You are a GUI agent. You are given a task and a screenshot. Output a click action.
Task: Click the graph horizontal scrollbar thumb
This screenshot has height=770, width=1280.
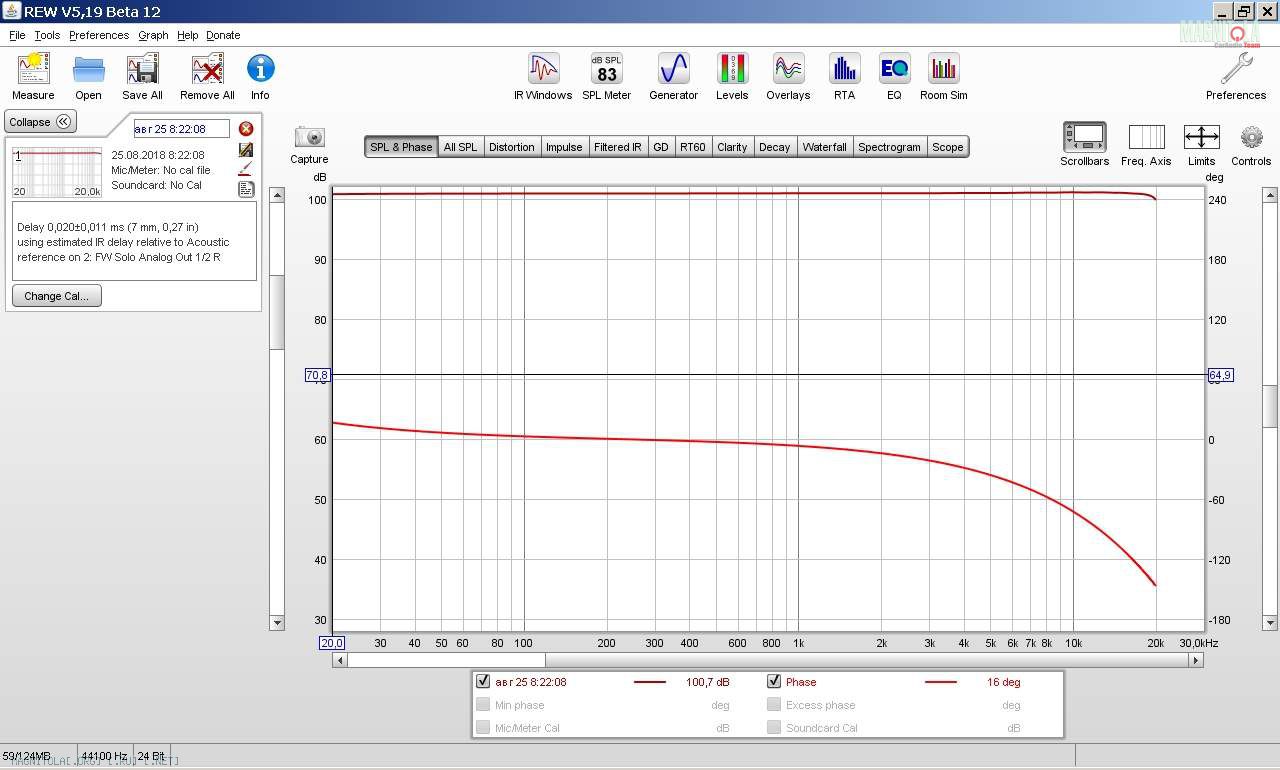pos(446,660)
